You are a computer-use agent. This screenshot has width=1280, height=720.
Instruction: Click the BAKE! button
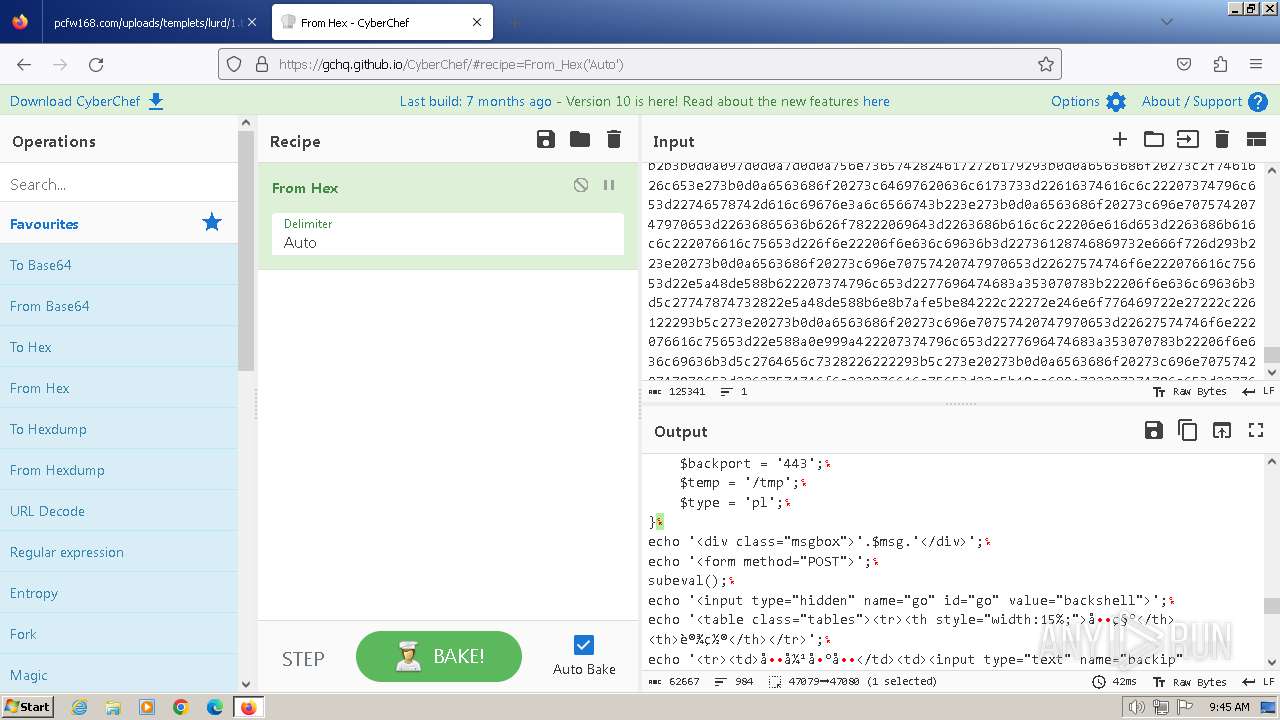439,656
